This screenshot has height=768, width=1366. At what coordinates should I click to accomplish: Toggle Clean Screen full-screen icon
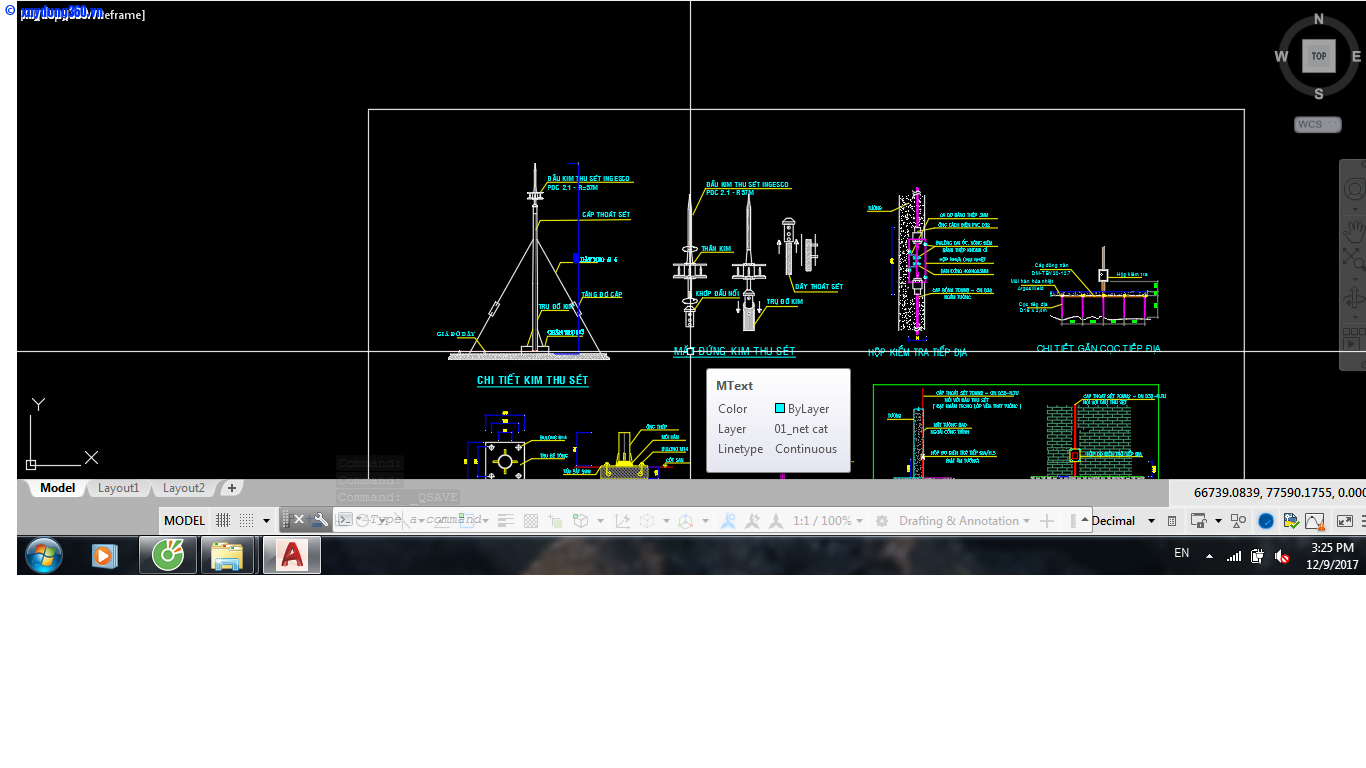pyautogui.click(x=1345, y=520)
